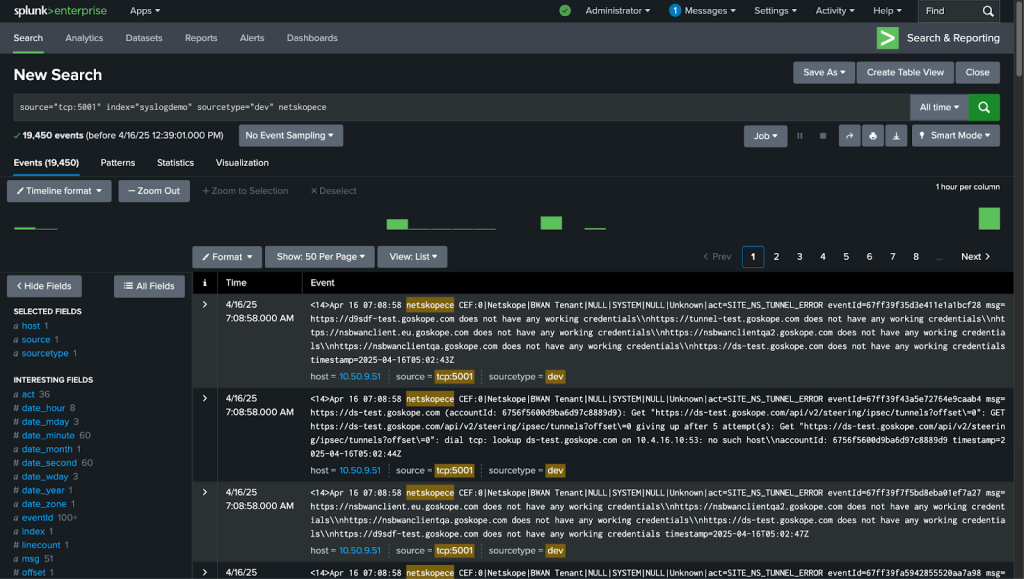Export results with the download icon
This screenshot has width=1024, height=579.
pos(896,136)
